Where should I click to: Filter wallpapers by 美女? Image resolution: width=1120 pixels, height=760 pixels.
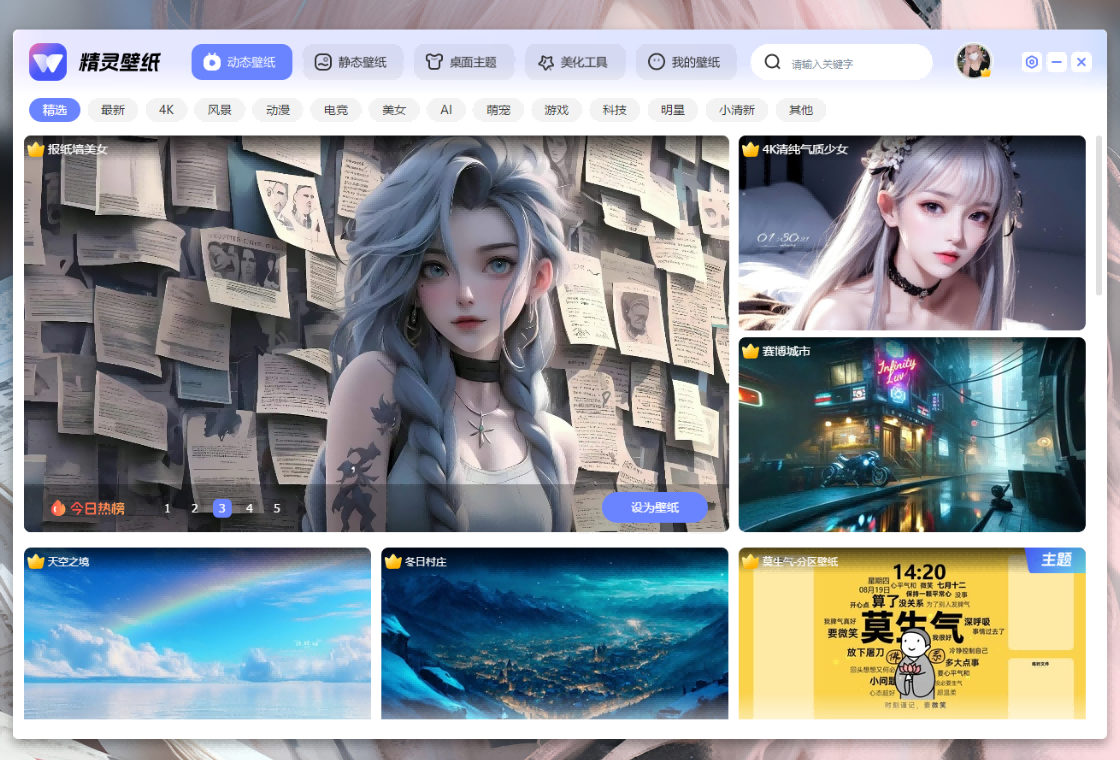coord(394,110)
